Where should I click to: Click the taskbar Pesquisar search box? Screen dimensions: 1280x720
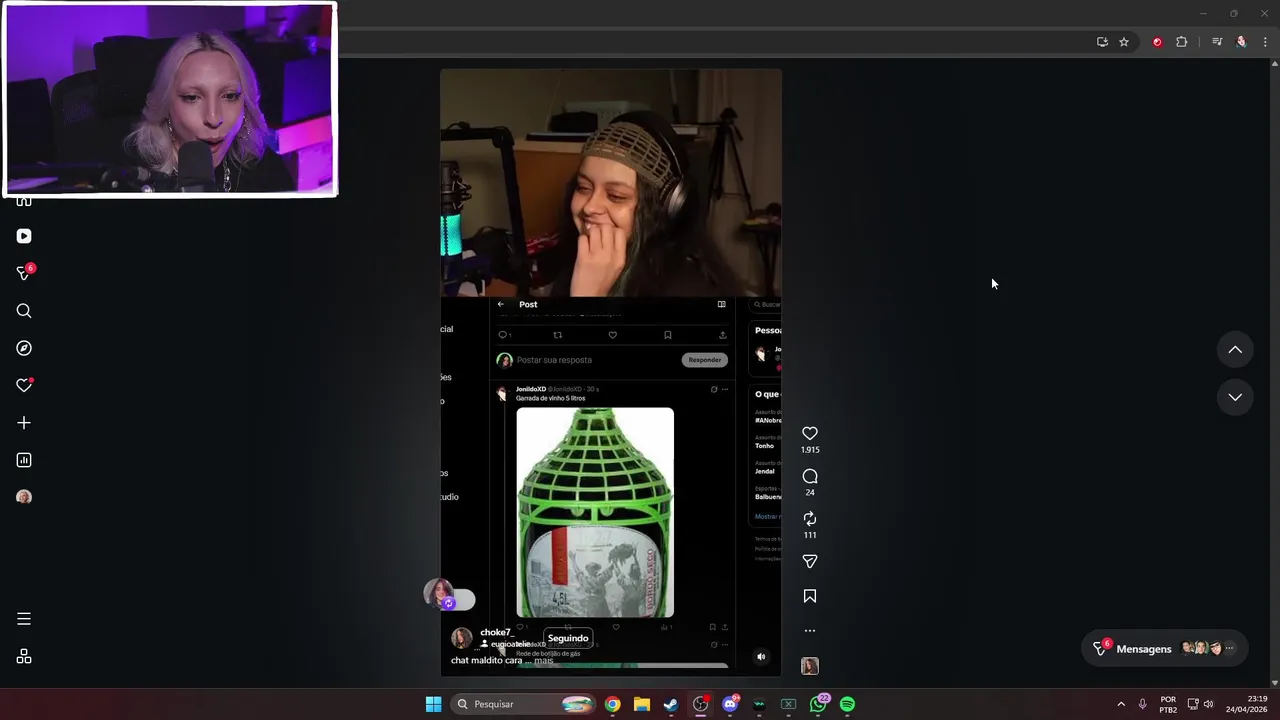pos(521,704)
